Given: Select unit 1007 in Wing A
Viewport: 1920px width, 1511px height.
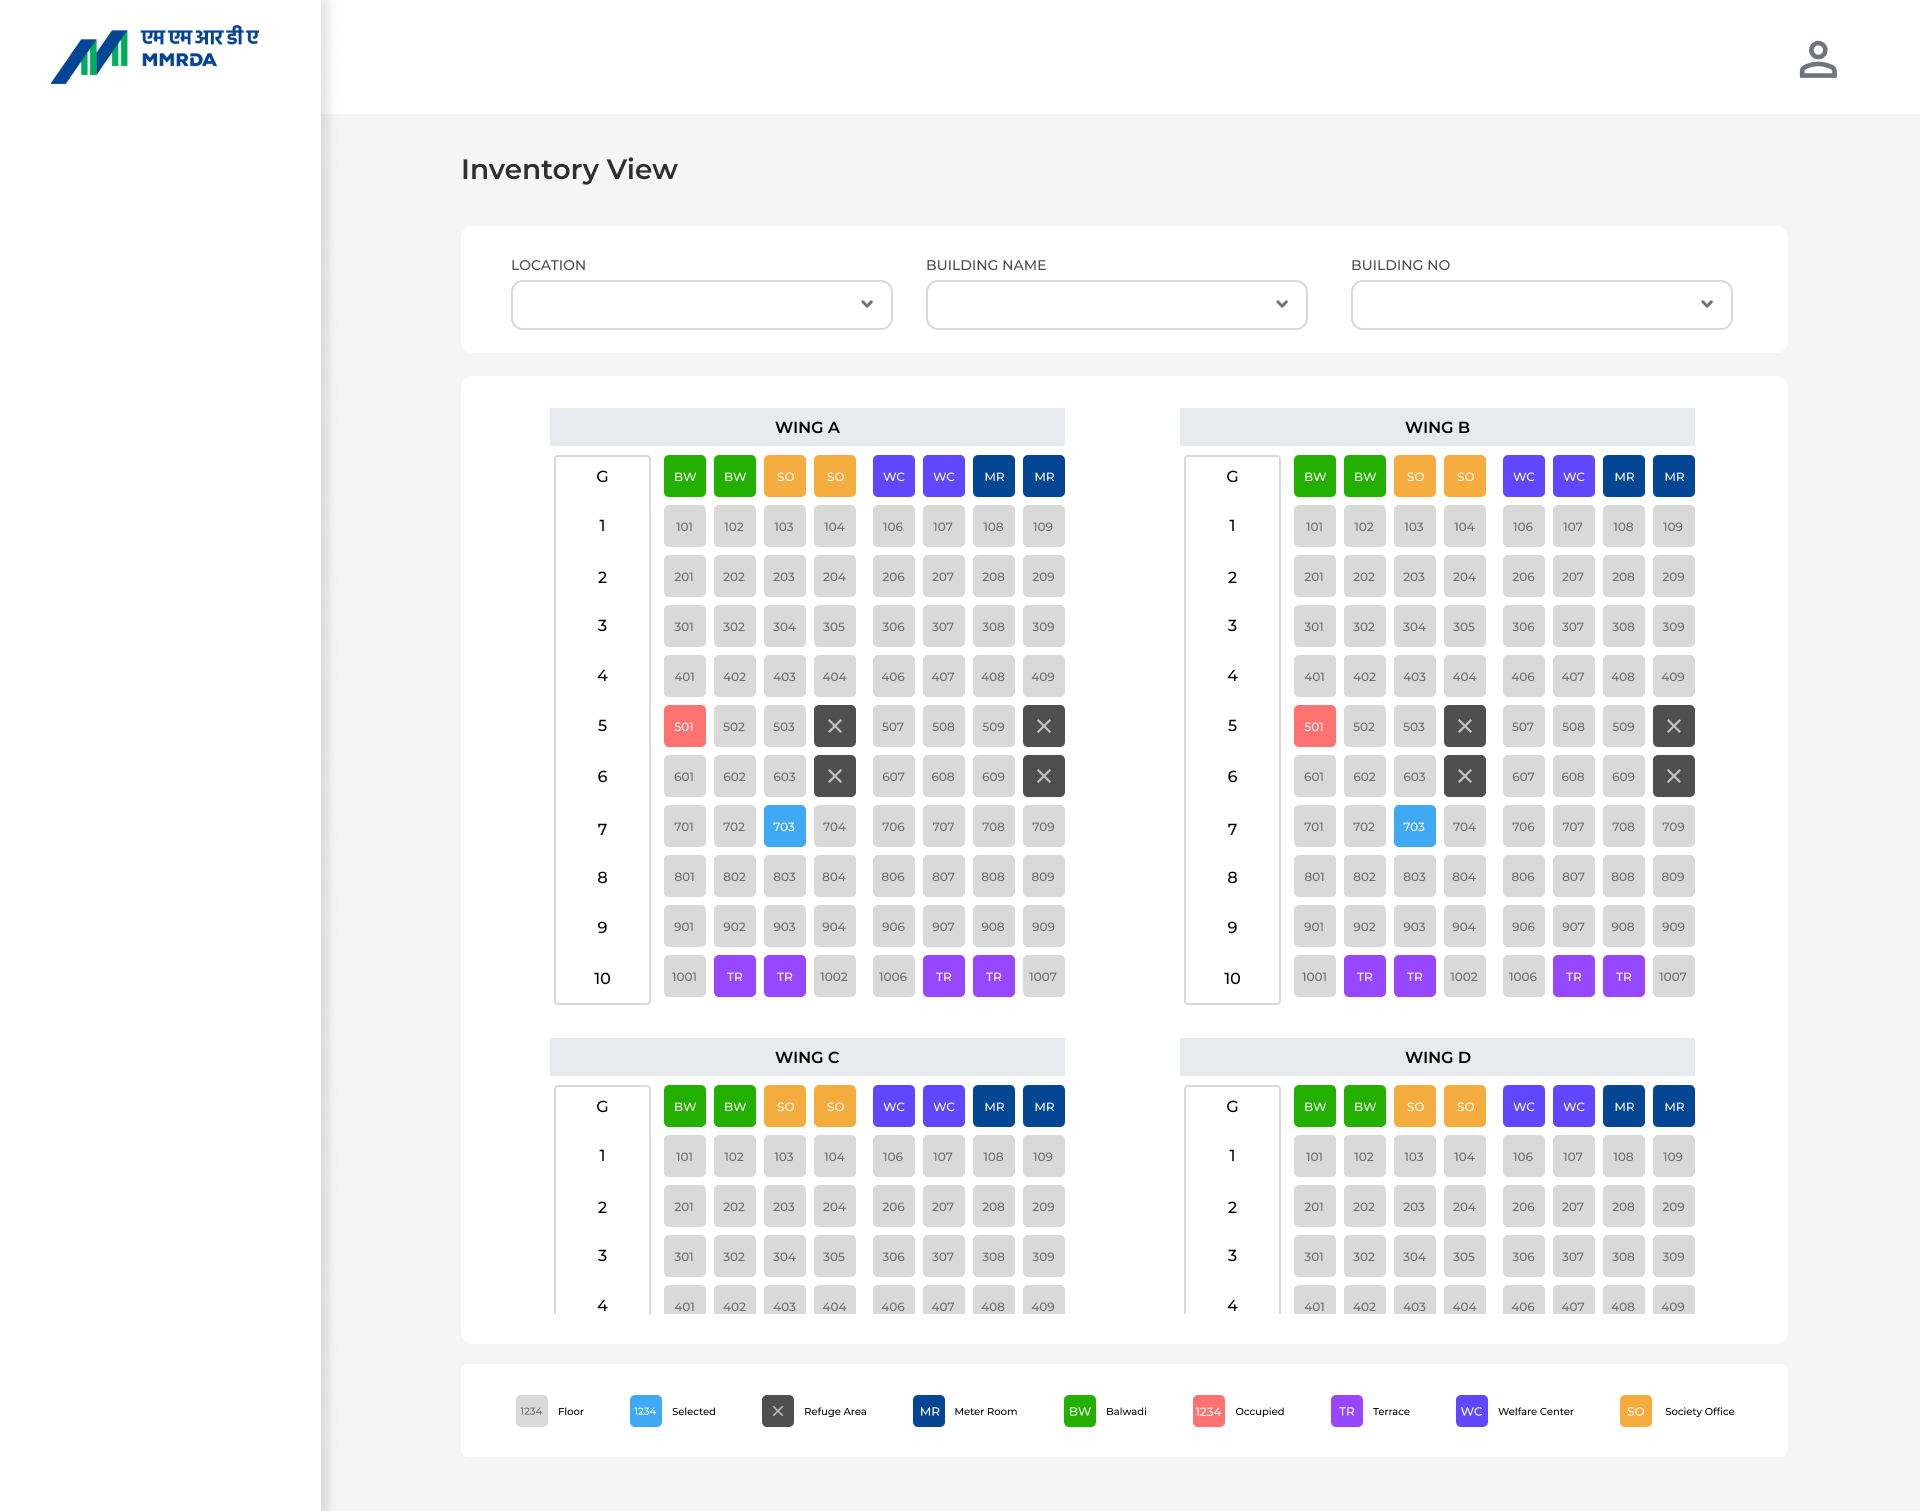Looking at the screenshot, I should pos(1043,976).
